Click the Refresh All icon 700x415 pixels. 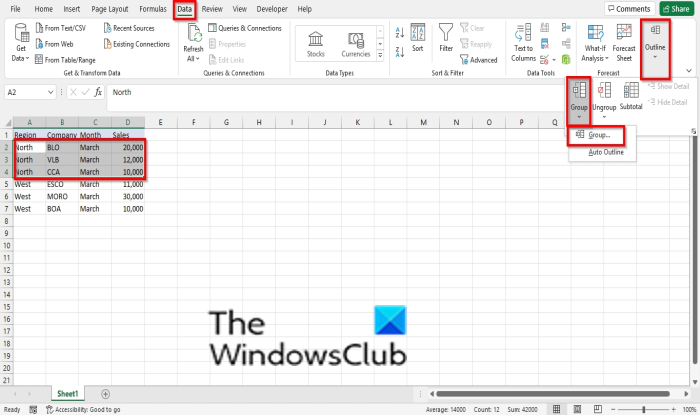[x=194, y=34]
